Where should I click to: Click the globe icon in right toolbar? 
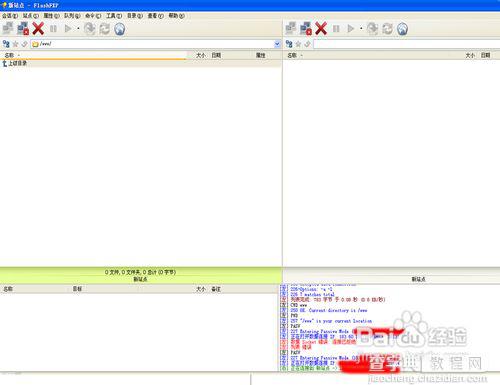pos(402,29)
